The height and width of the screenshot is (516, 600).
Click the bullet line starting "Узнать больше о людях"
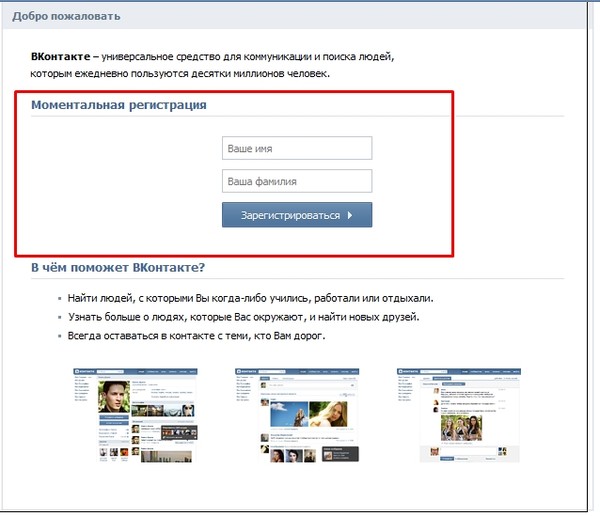point(244,317)
